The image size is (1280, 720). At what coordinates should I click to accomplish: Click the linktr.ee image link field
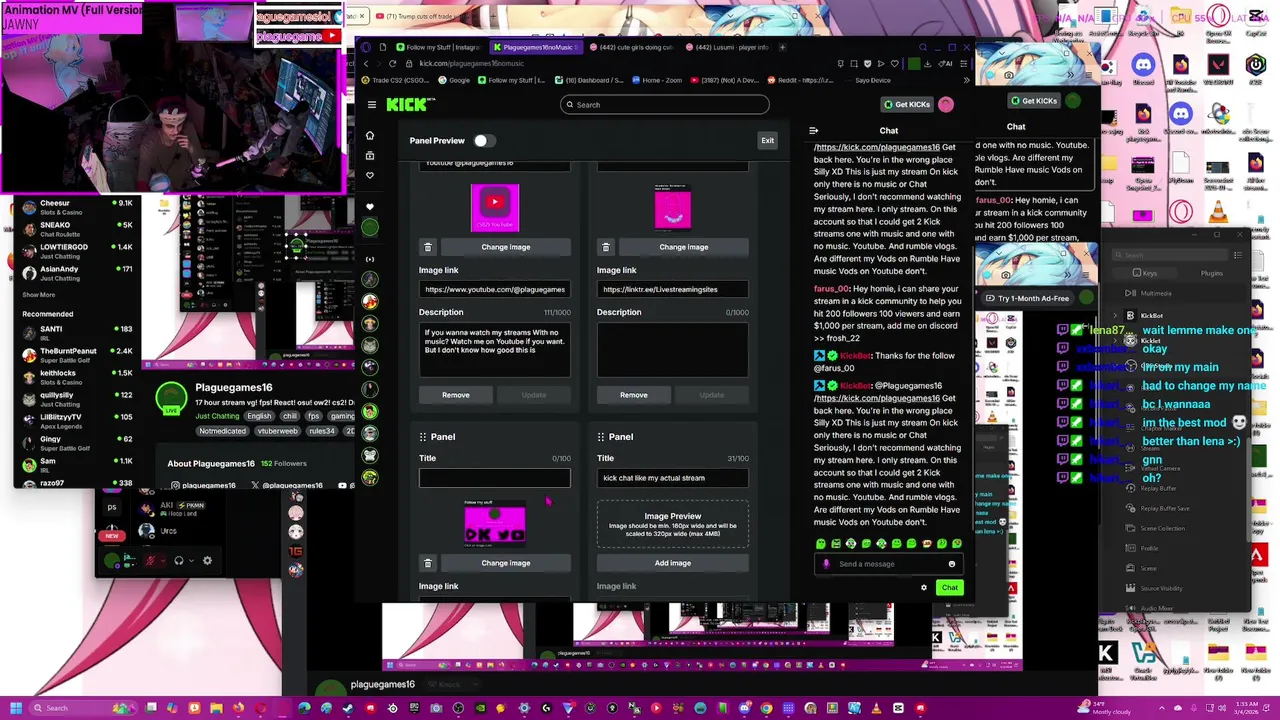coord(673,289)
